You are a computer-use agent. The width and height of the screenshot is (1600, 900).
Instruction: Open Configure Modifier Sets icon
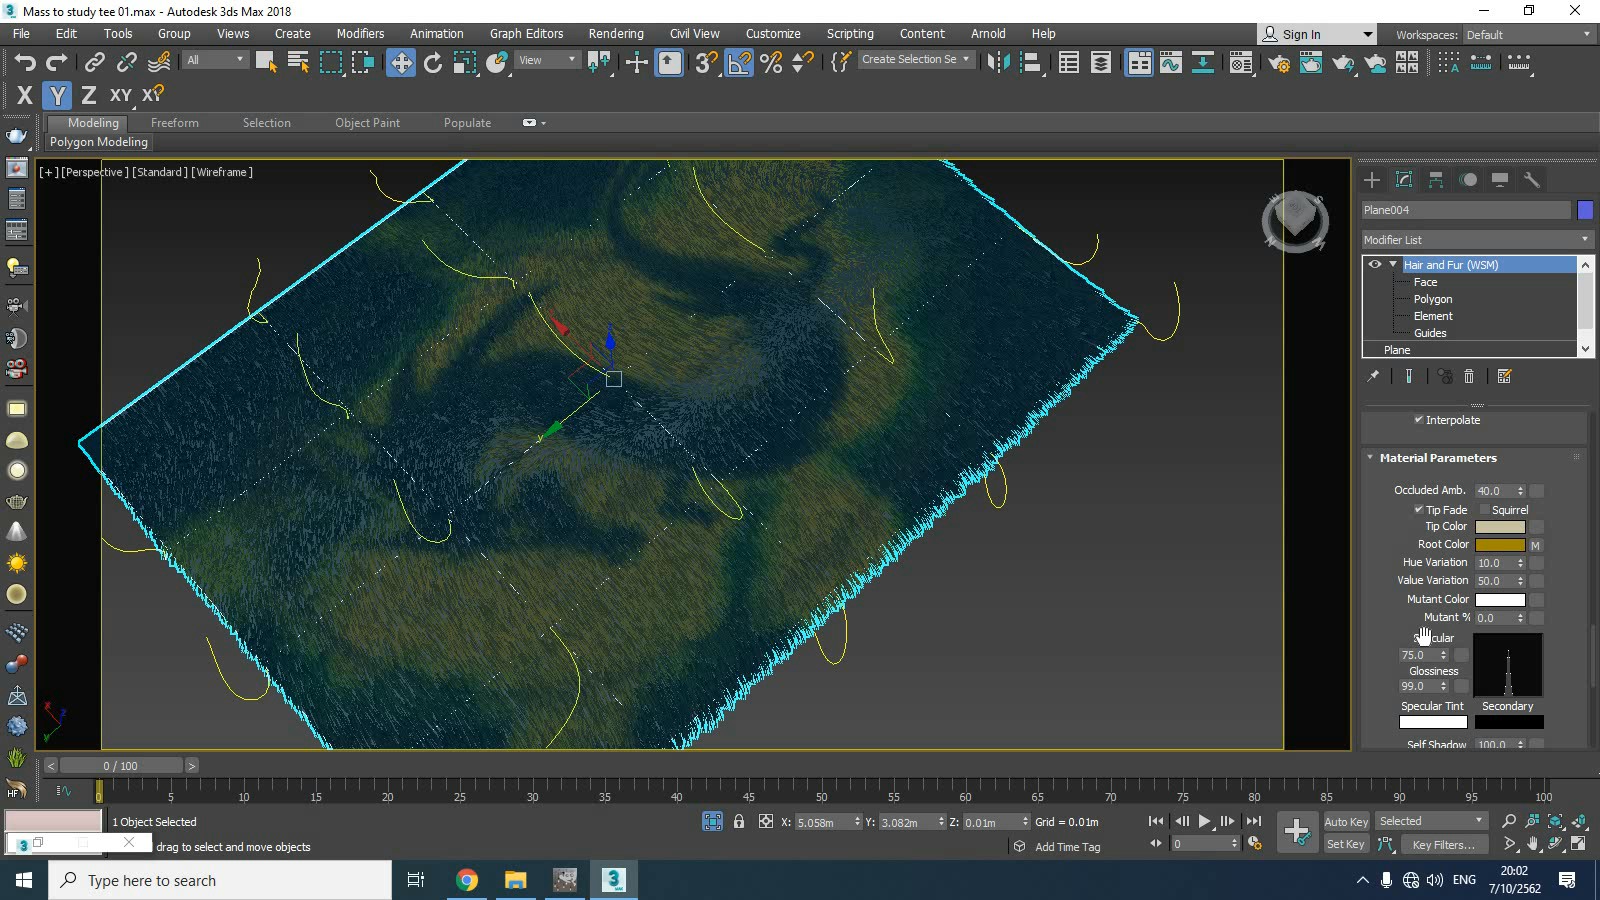point(1504,376)
